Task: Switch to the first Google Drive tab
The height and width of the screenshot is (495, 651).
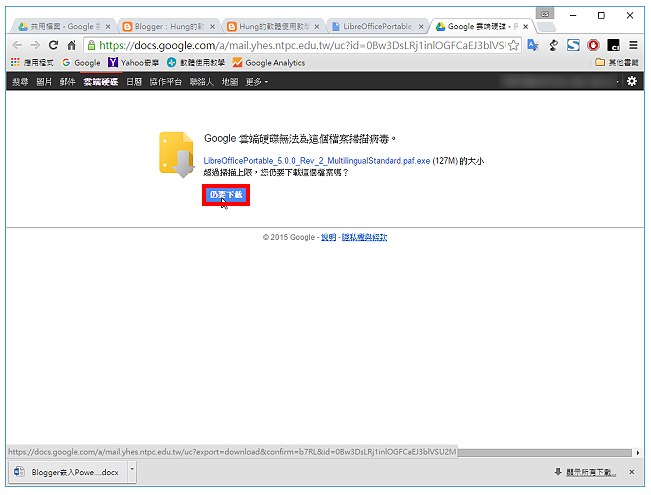Action: point(62,27)
